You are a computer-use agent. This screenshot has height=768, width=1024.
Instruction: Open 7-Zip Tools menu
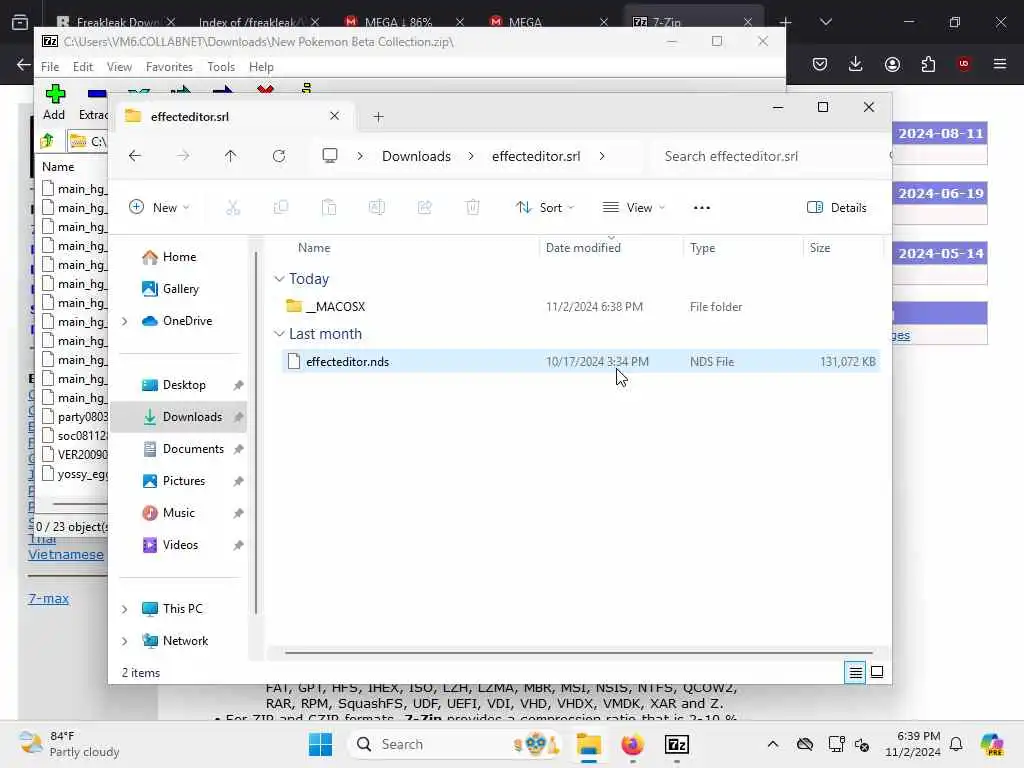point(221,67)
